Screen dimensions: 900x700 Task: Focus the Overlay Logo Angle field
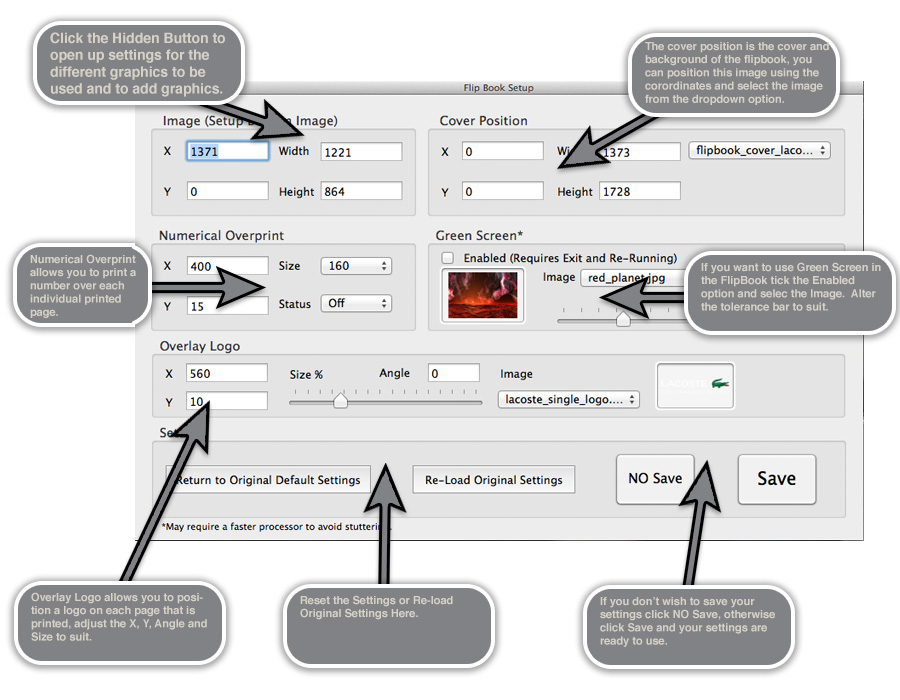pyautogui.click(x=454, y=373)
